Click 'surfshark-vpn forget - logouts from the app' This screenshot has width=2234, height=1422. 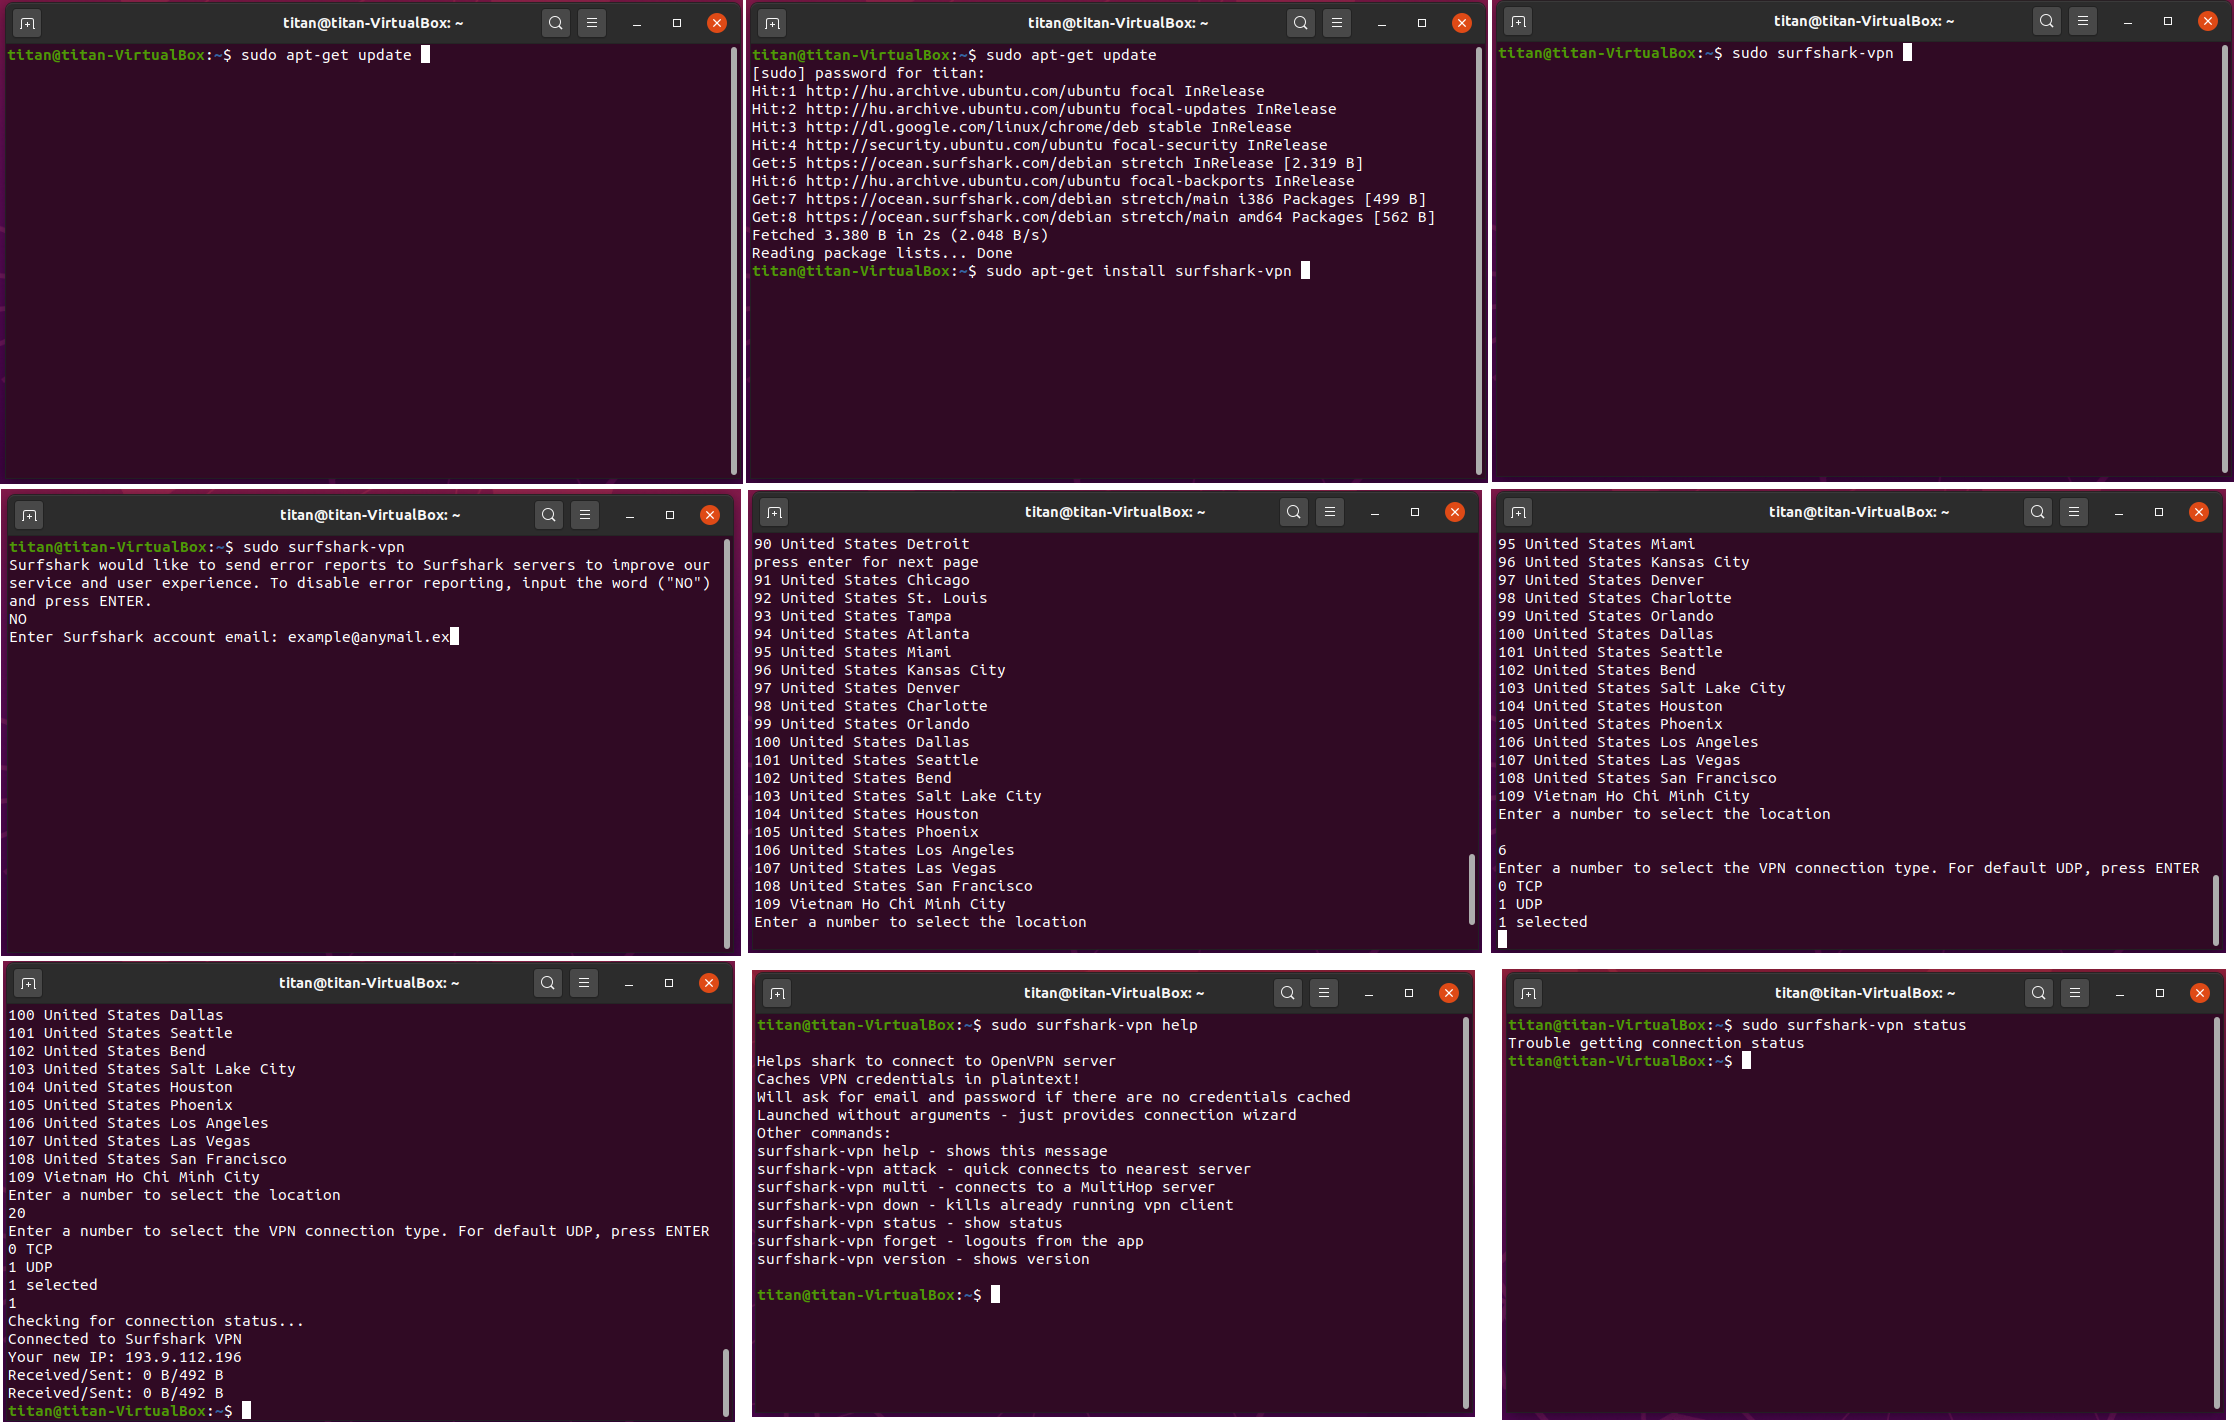coord(950,1241)
